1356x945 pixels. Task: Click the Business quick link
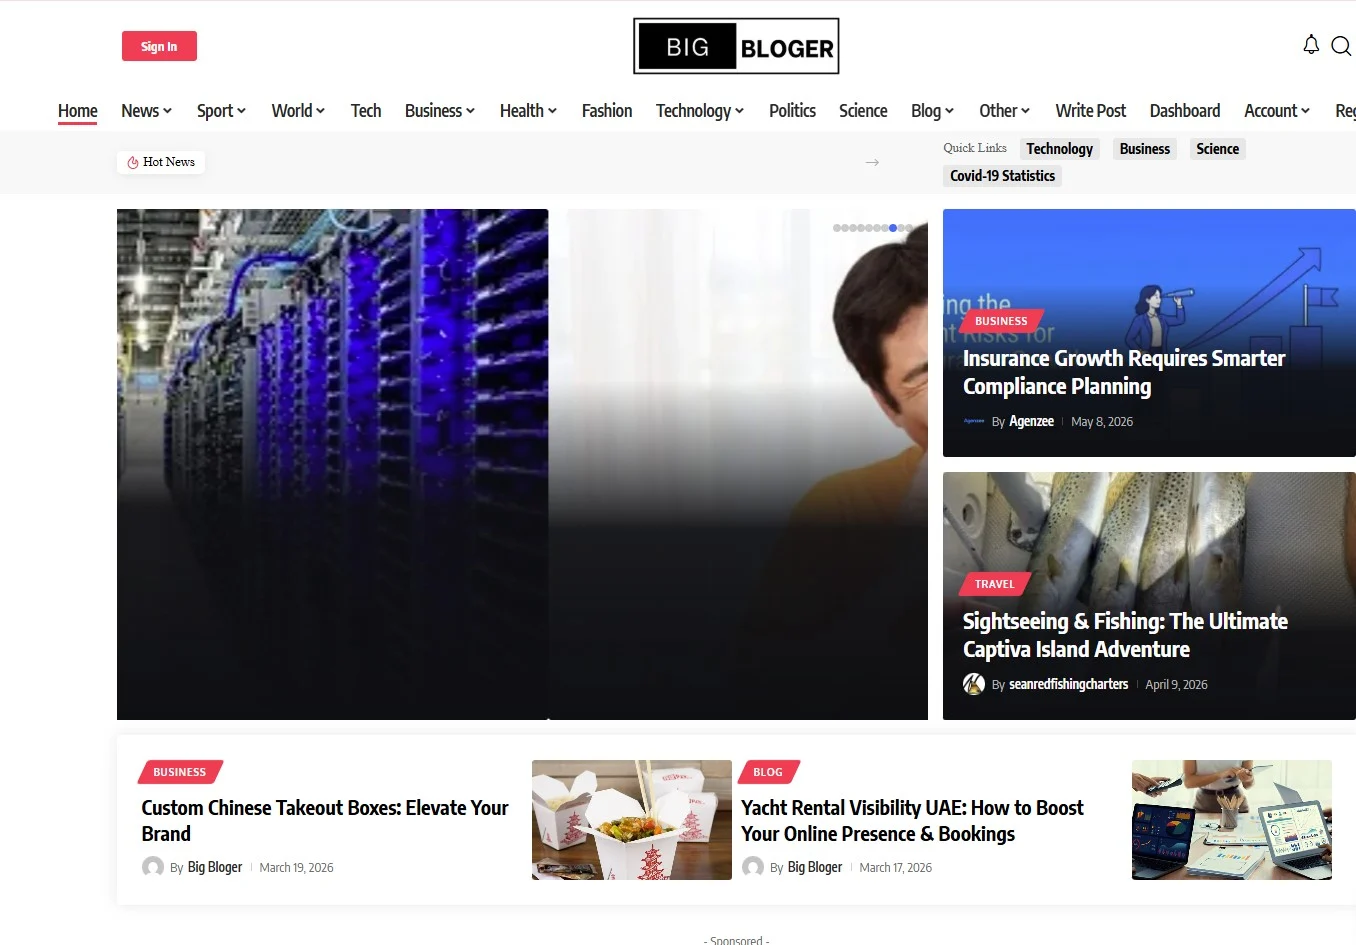[1145, 149]
